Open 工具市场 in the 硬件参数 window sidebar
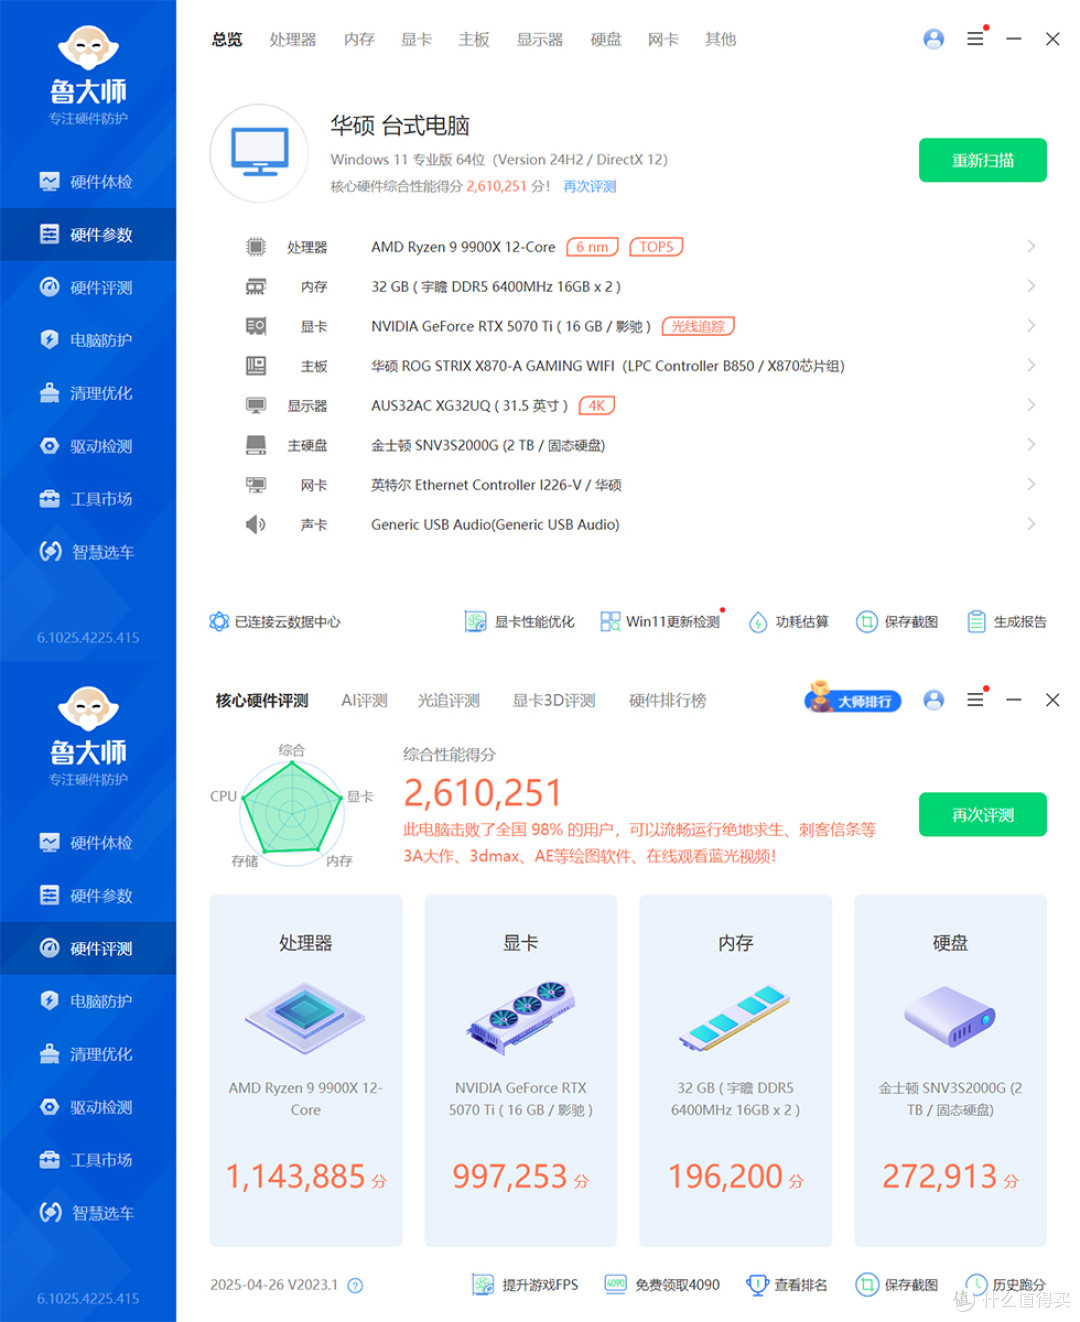 (88, 499)
